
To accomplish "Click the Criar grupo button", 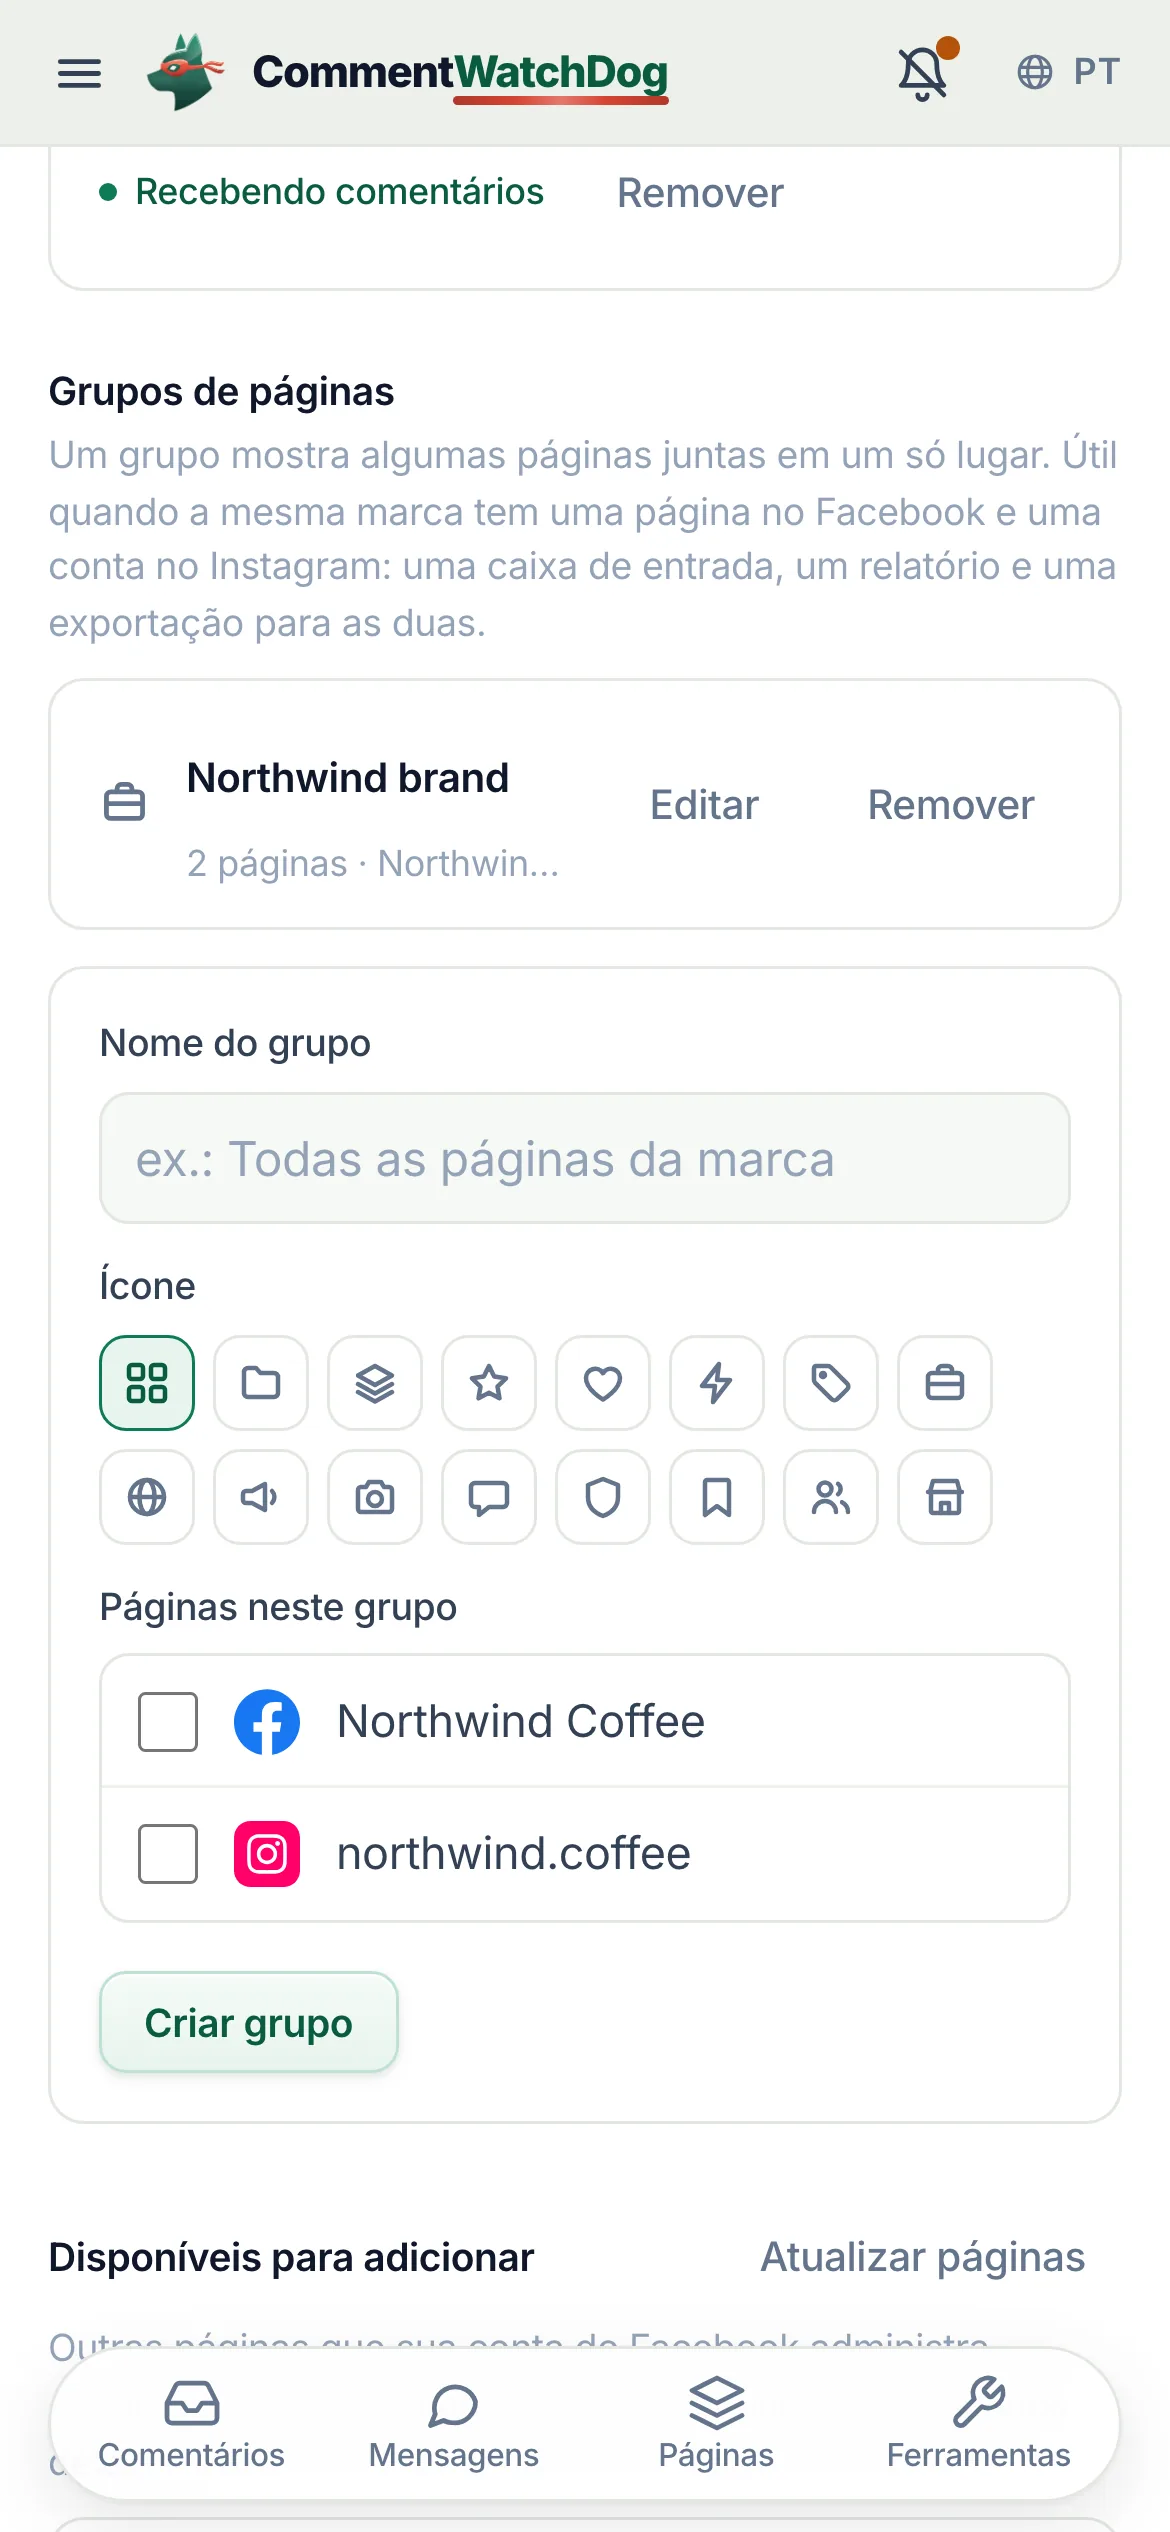I will (249, 2022).
